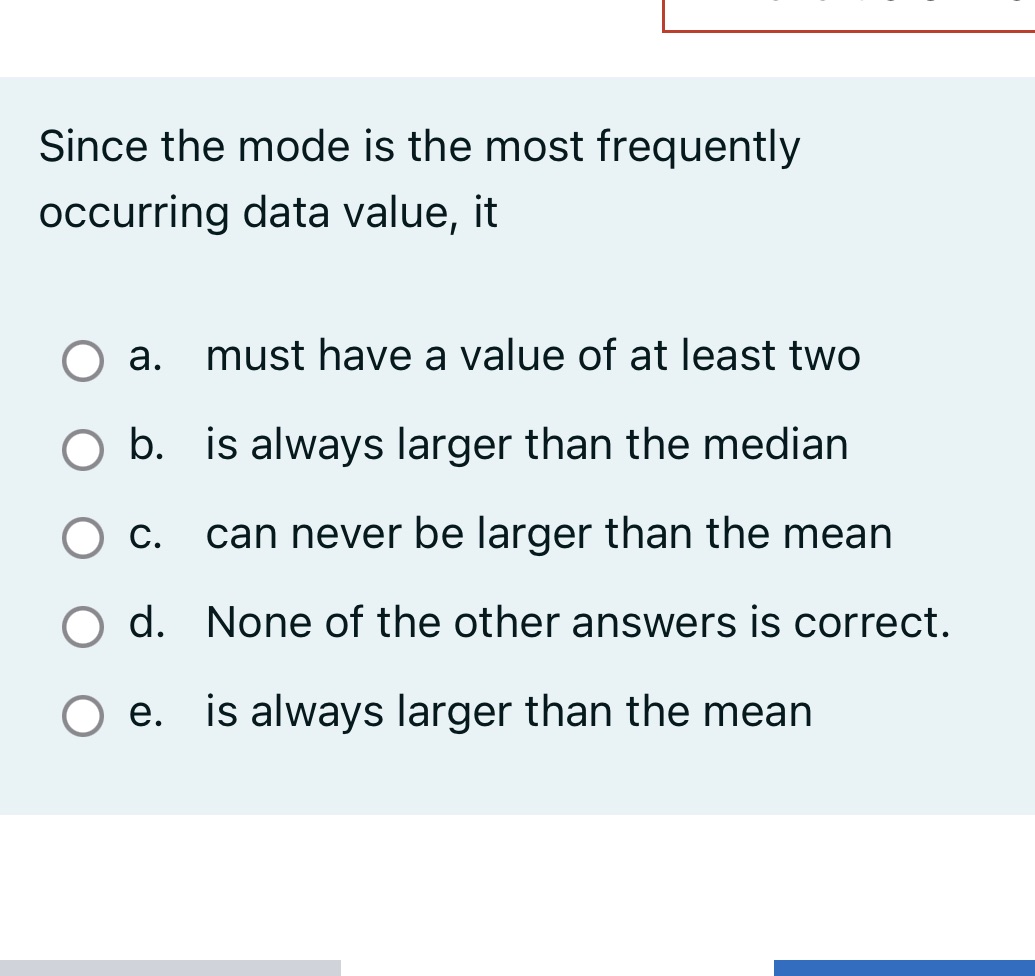This screenshot has width=1035, height=976.
Task: Select radio button for option b
Action: click(x=83, y=450)
